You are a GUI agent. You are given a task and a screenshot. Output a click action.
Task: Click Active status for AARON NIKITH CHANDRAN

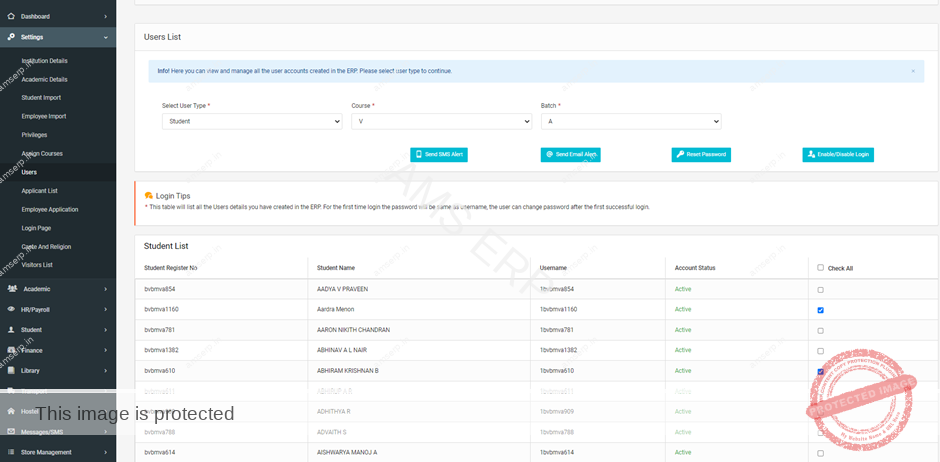coord(683,330)
